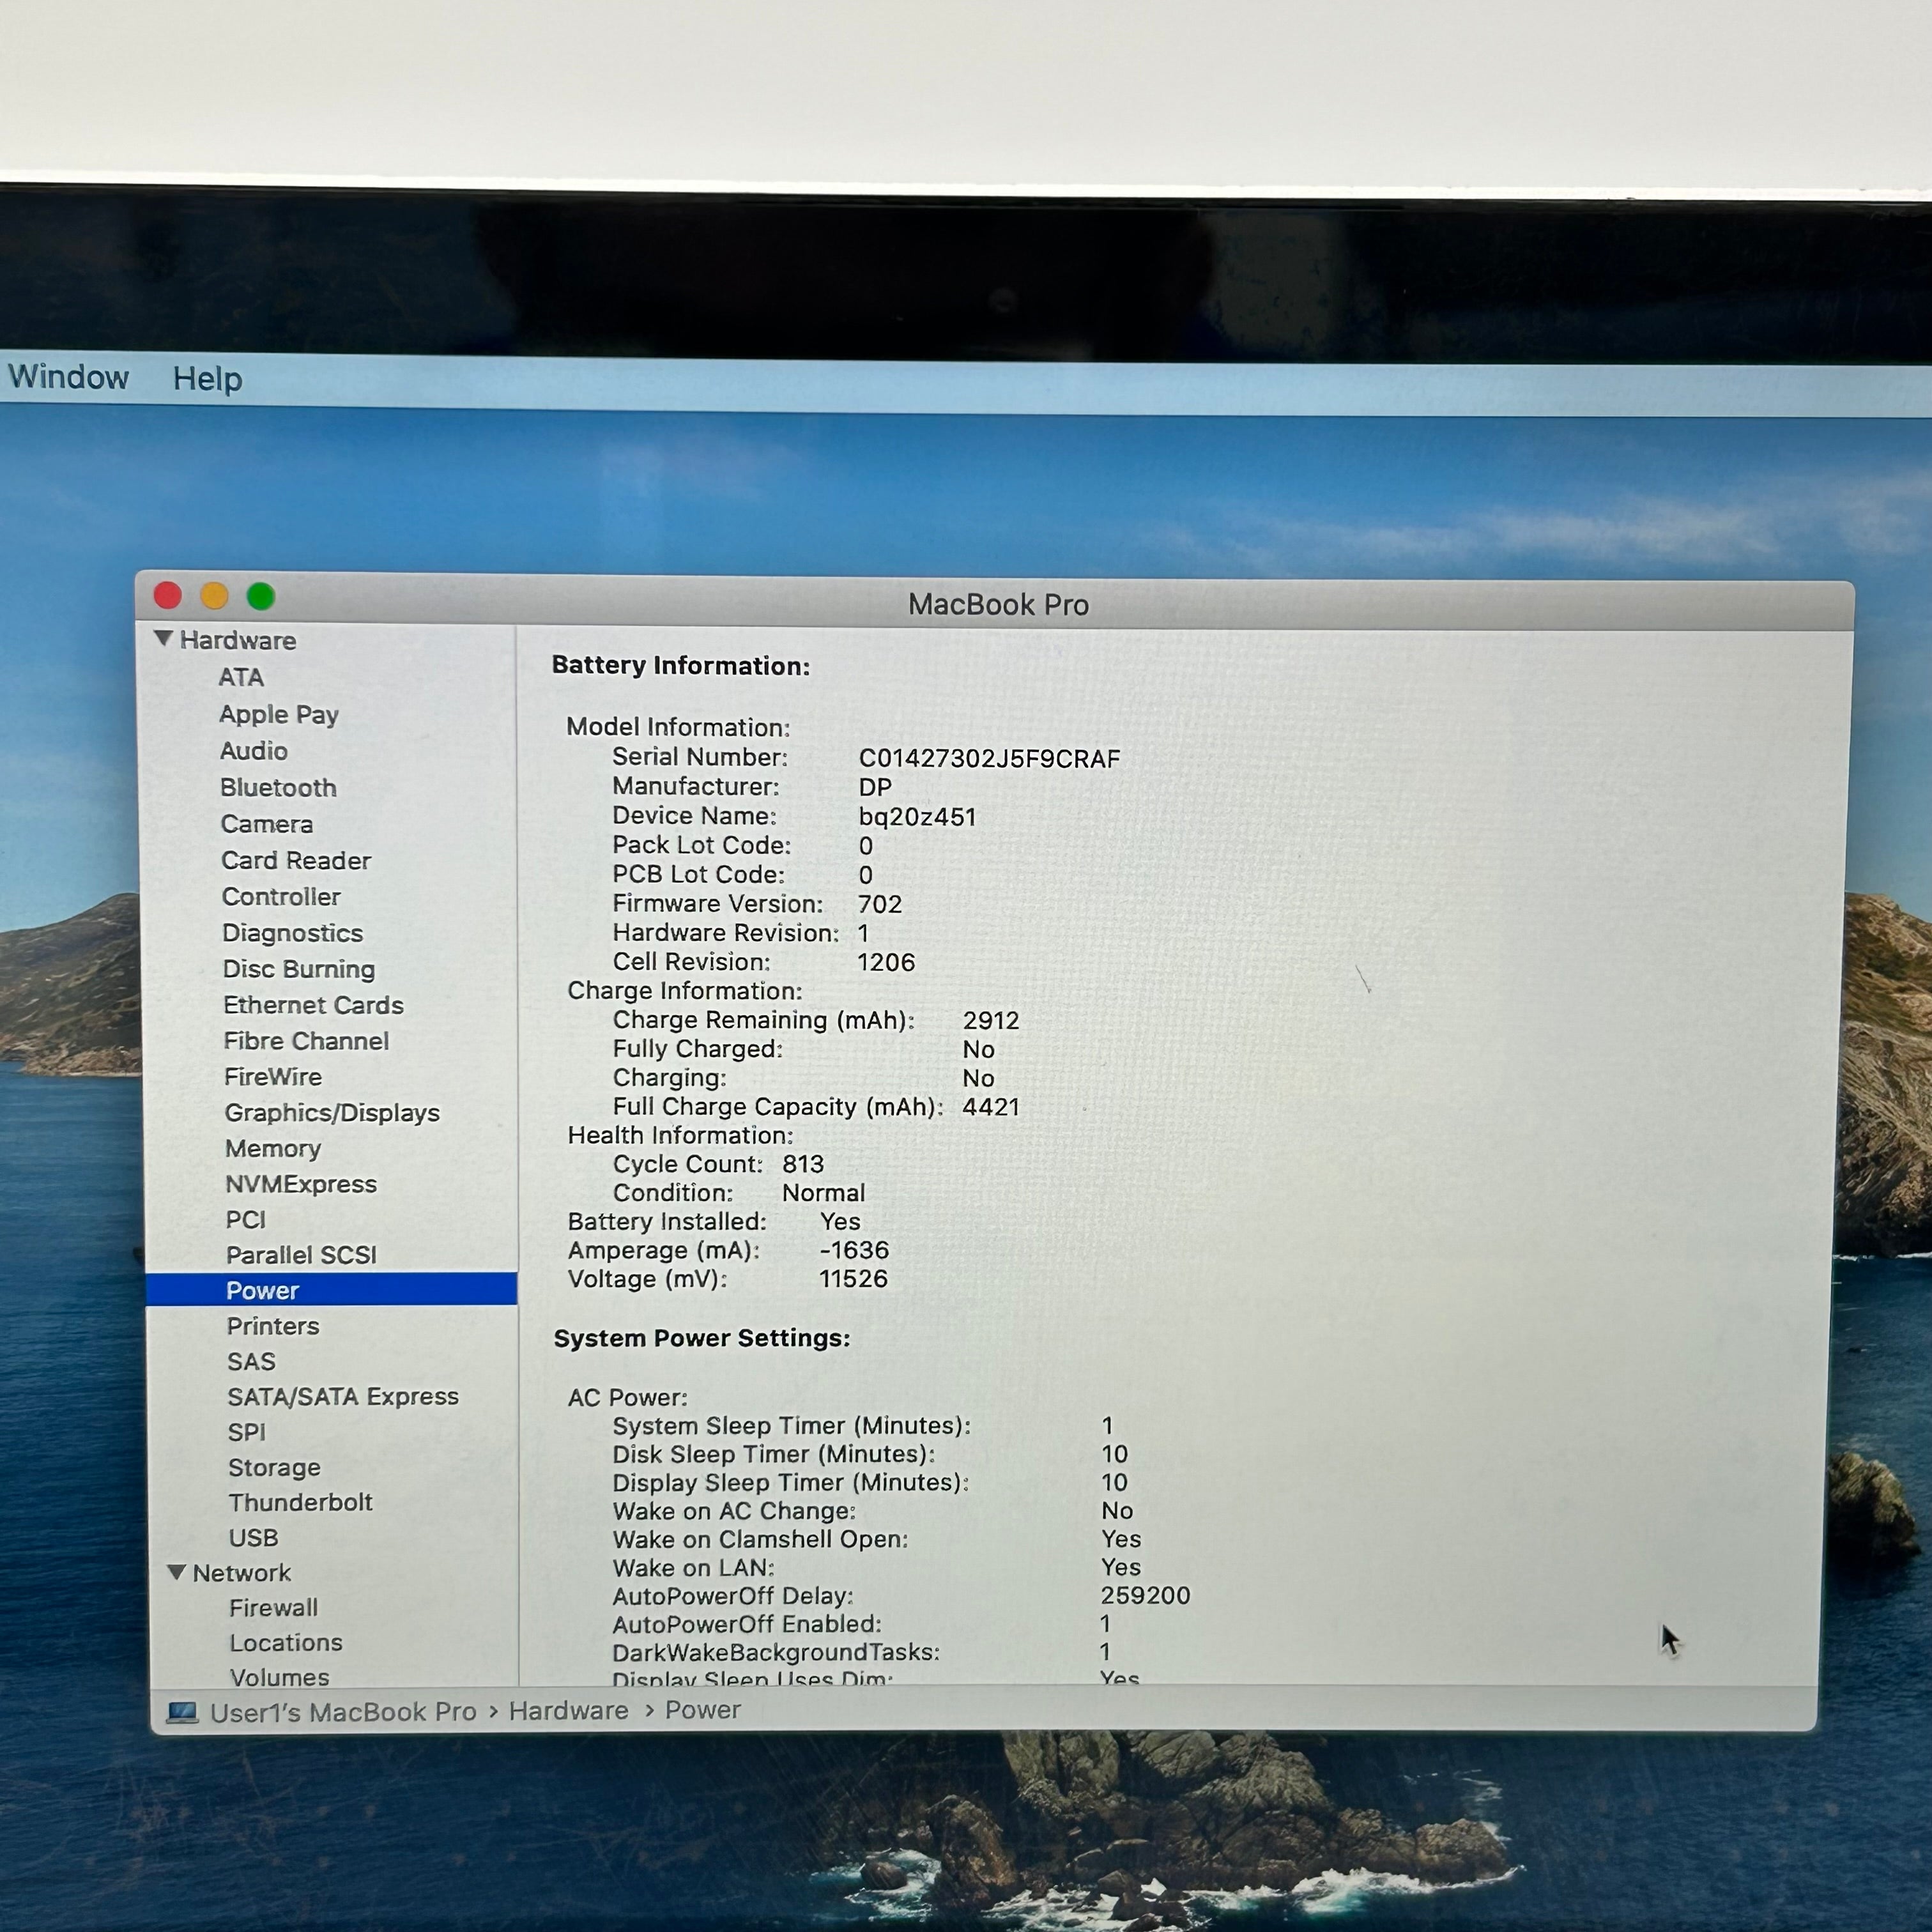Image resolution: width=1932 pixels, height=1932 pixels.
Task: Click the Display Sleep Timer row
Action: pos(870,1482)
